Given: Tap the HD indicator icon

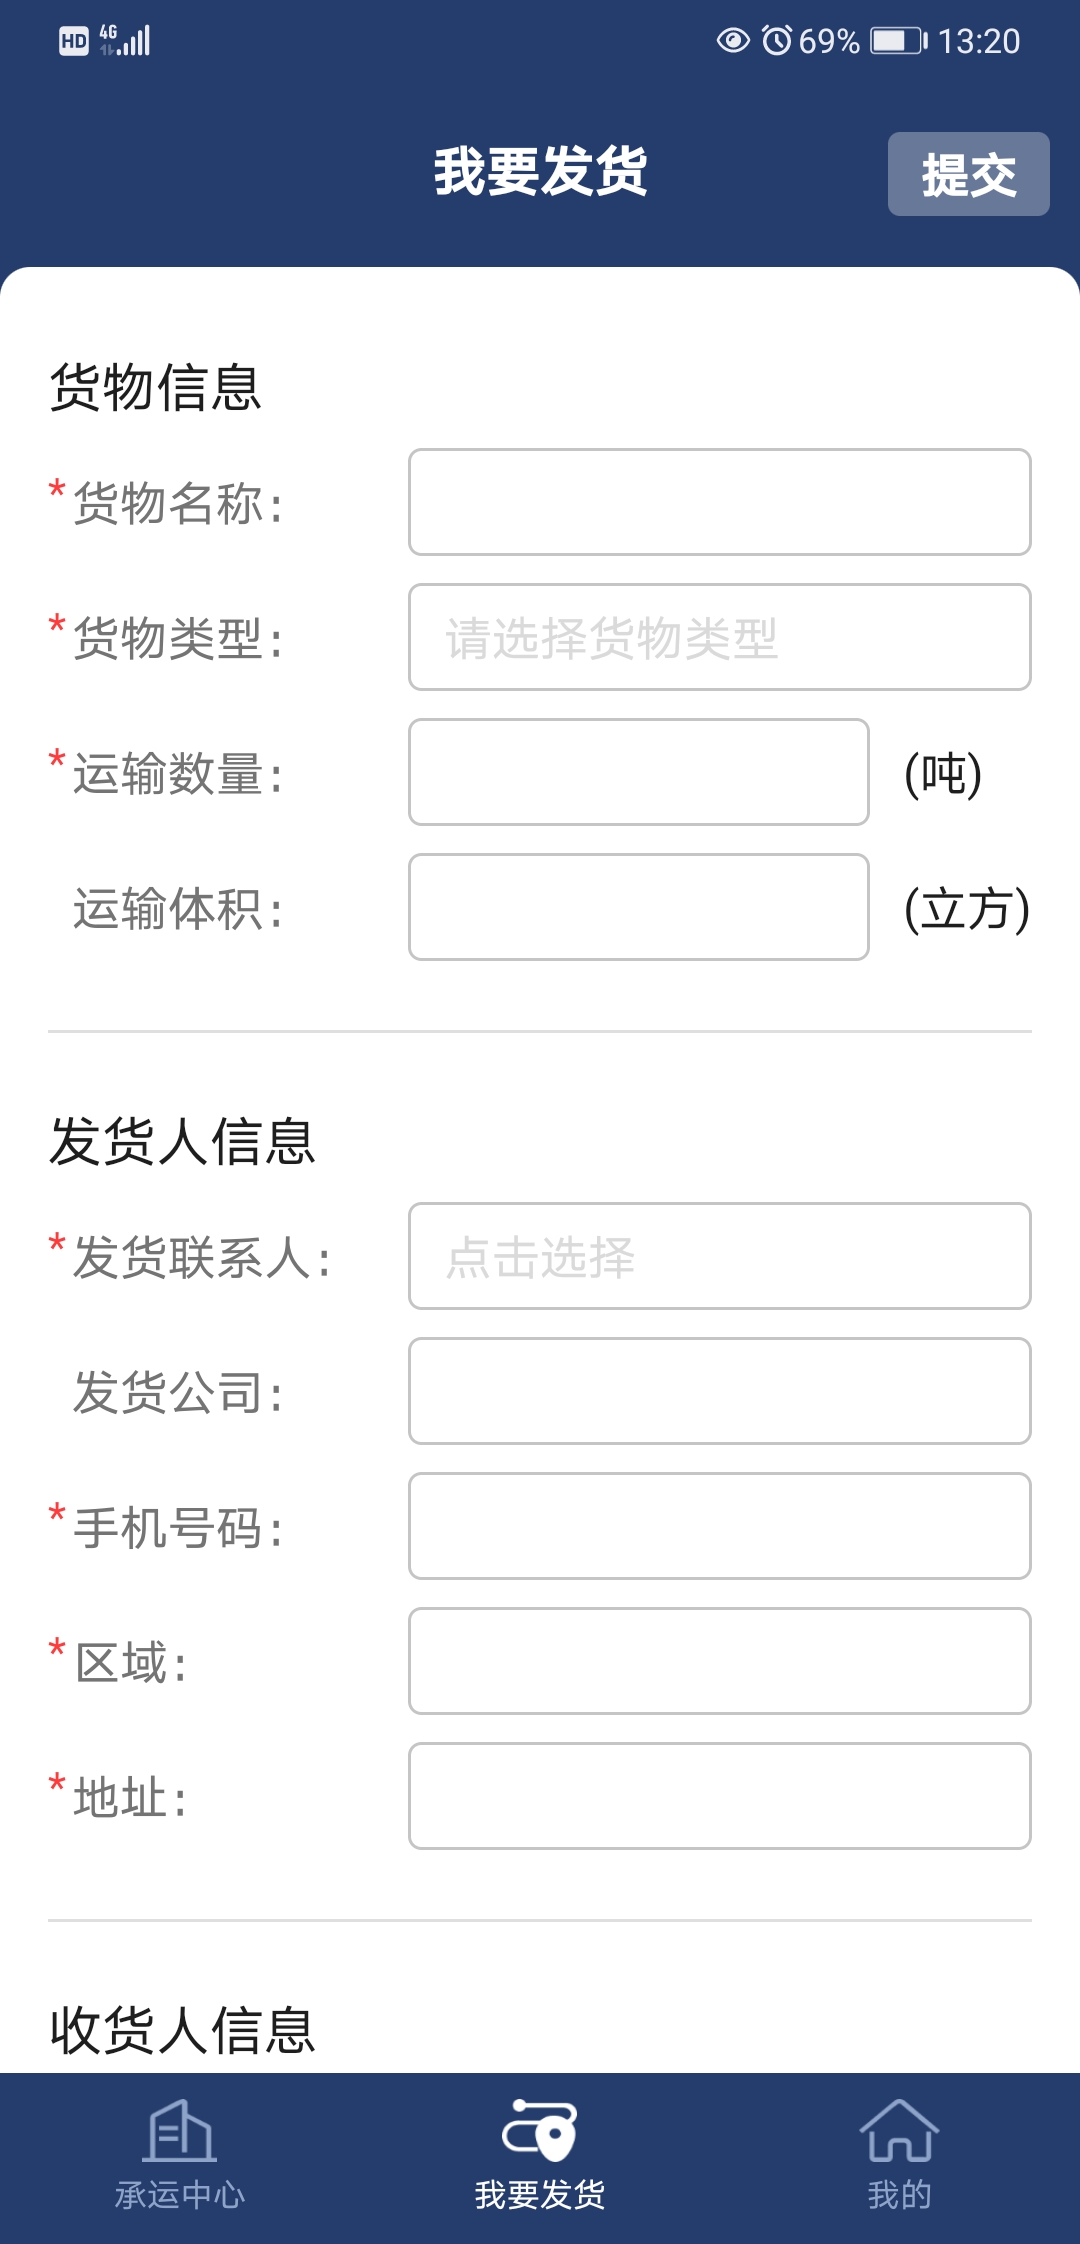Looking at the screenshot, I should (74, 40).
